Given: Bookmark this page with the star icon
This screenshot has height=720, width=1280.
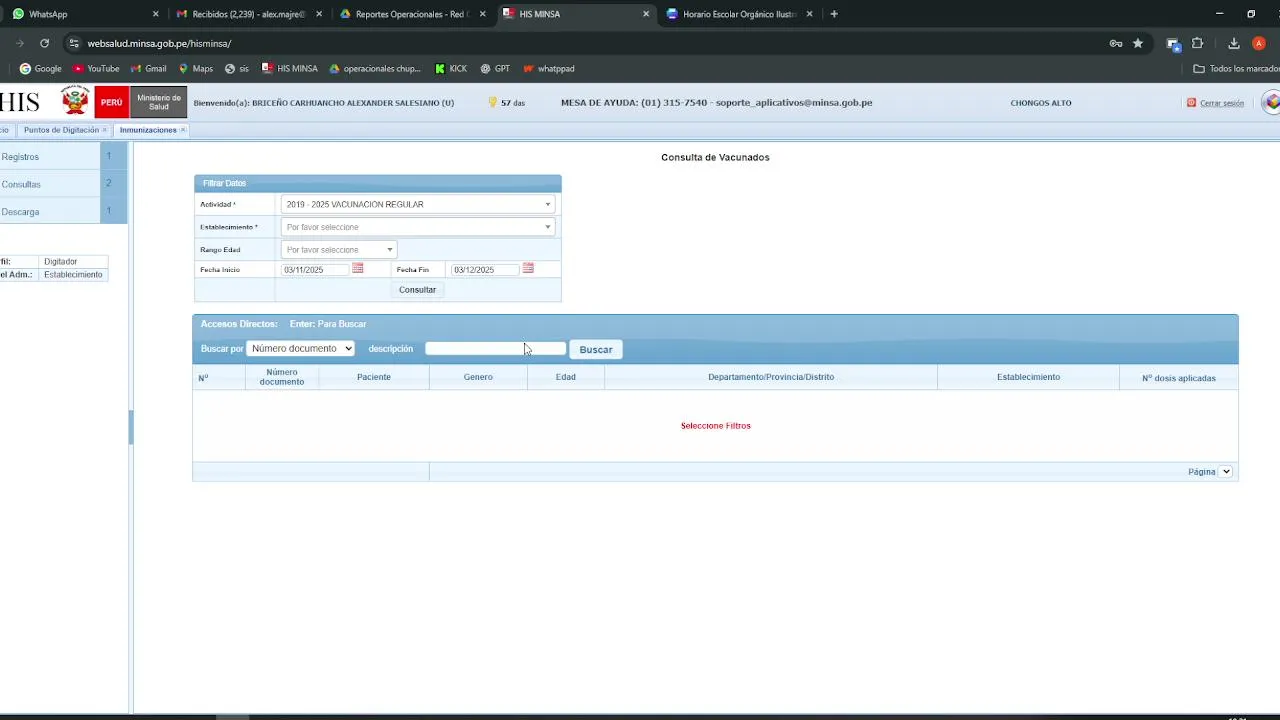Looking at the screenshot, I should pyautogui.click(x=1138, y=43).
